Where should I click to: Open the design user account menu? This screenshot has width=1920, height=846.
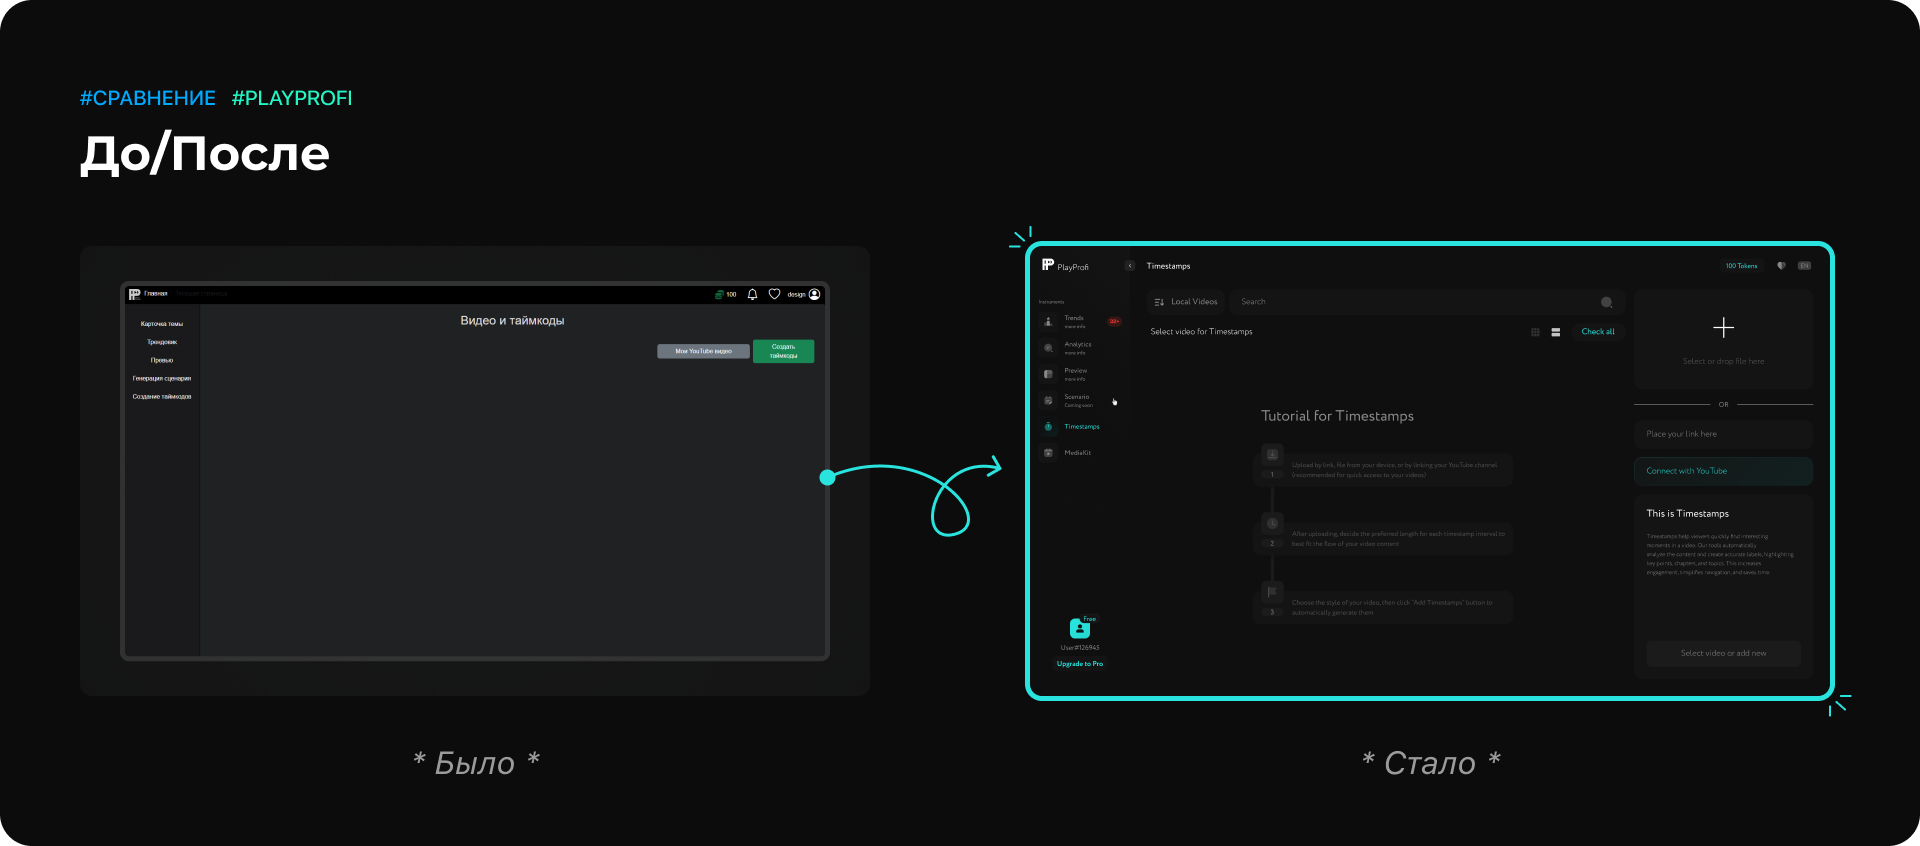[803, 294]
